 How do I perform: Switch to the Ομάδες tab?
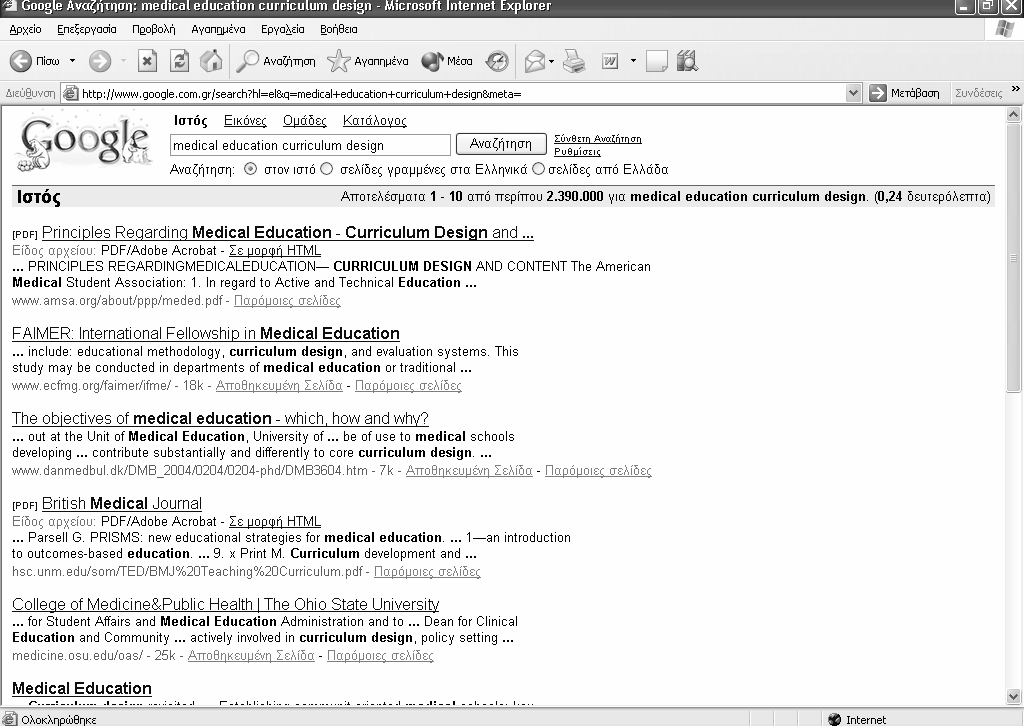pyautogui.click(x=305, y=121)
